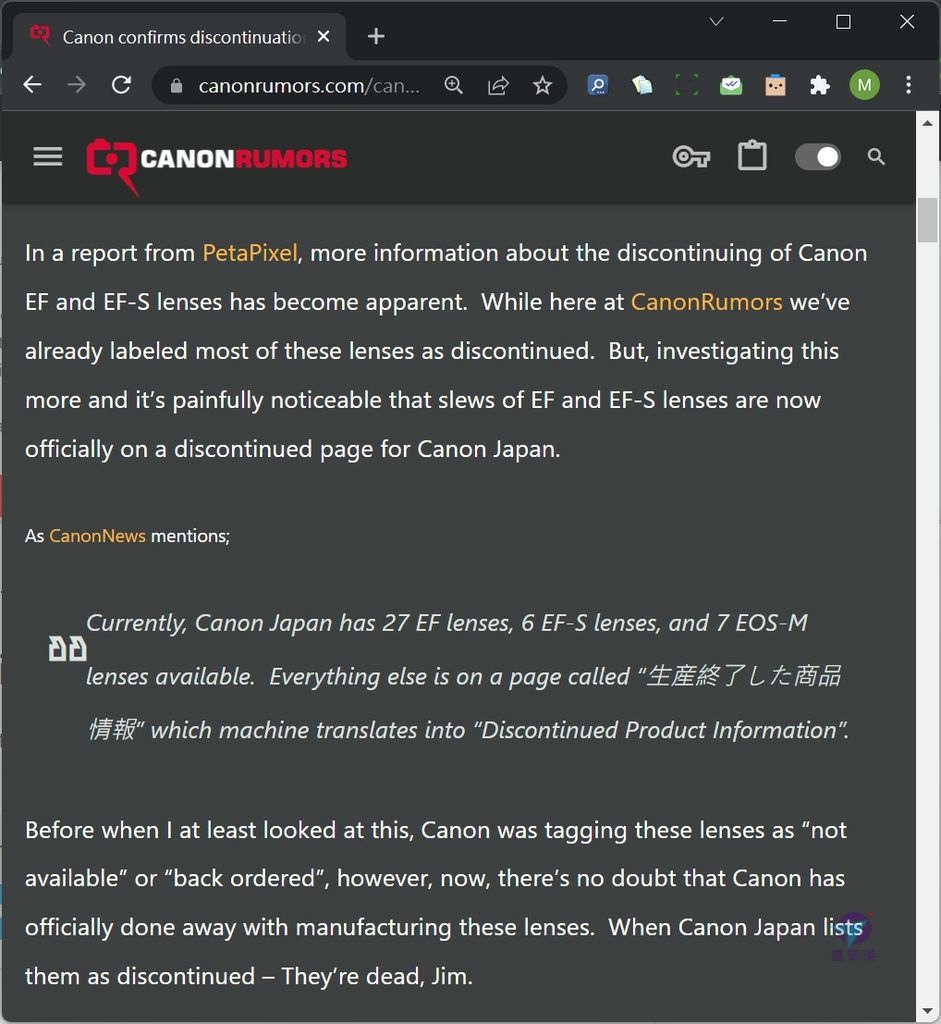Open the CanonNews link
This screenshot has width=941, height=1024.
point(97,536)
